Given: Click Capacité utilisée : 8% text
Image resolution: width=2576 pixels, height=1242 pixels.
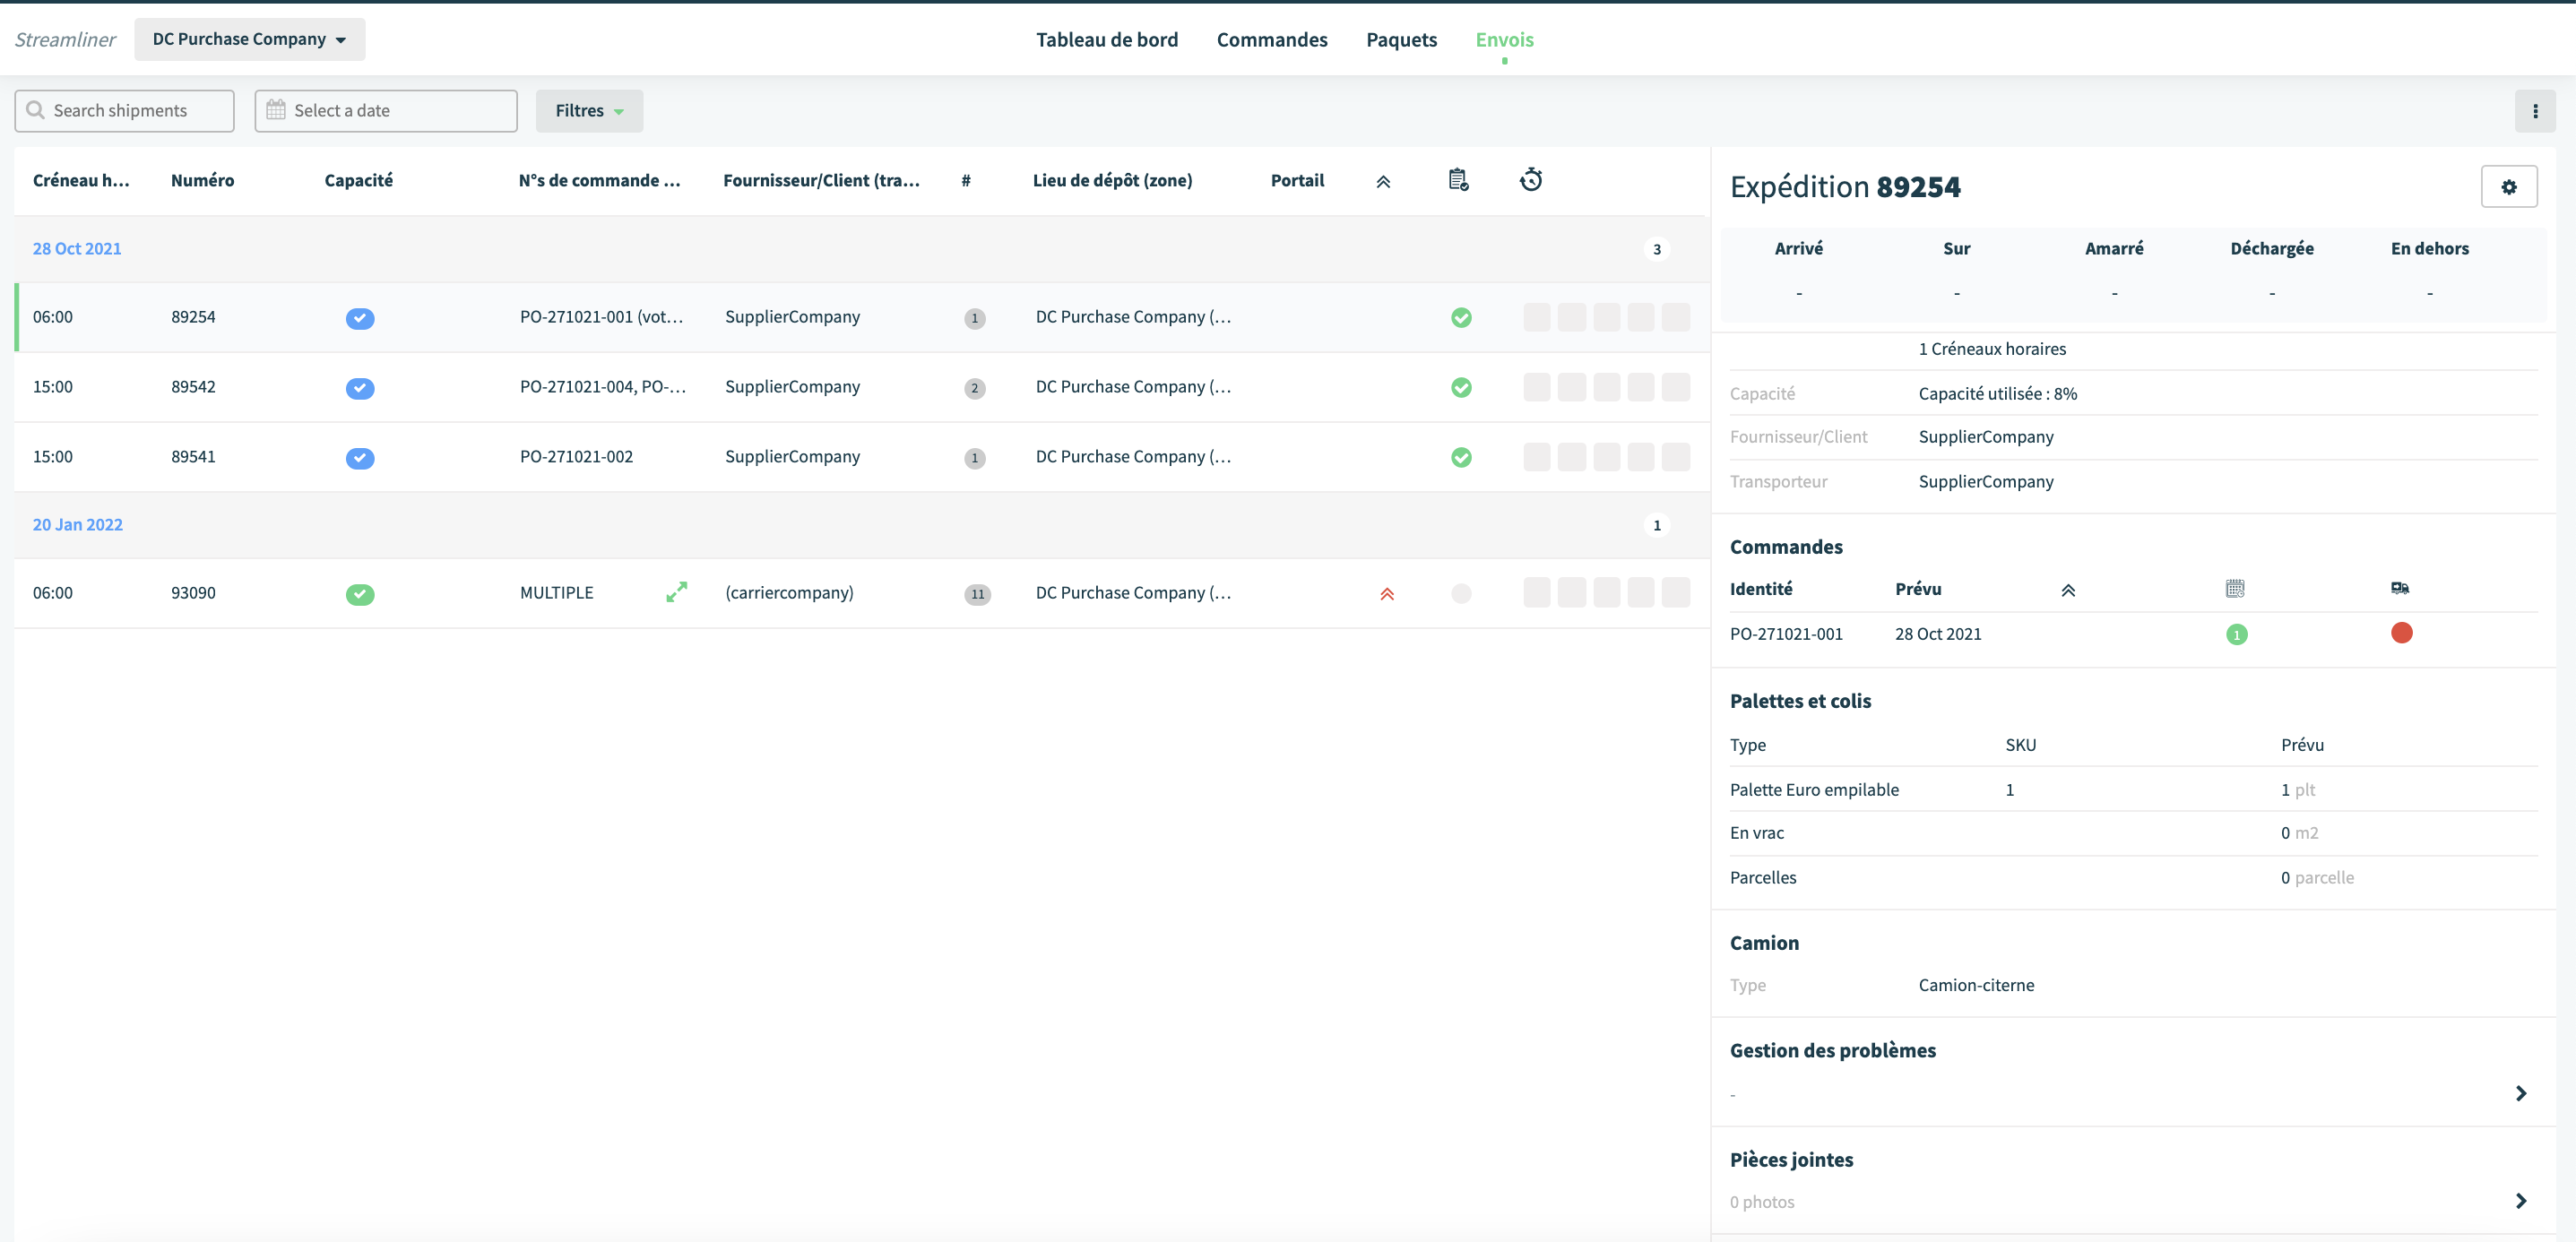Looking at the screenshot, I should click(x=1997, y=394).
